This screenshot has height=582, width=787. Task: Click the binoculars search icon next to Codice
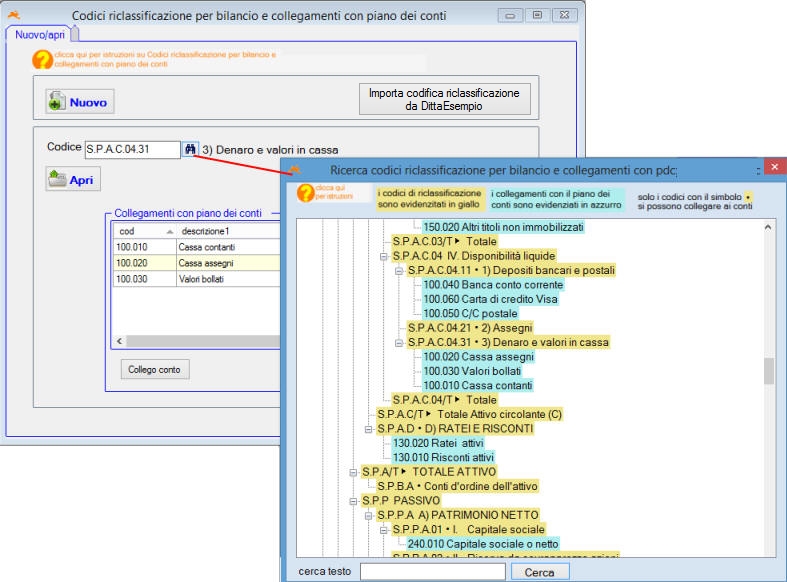(190, 150)
